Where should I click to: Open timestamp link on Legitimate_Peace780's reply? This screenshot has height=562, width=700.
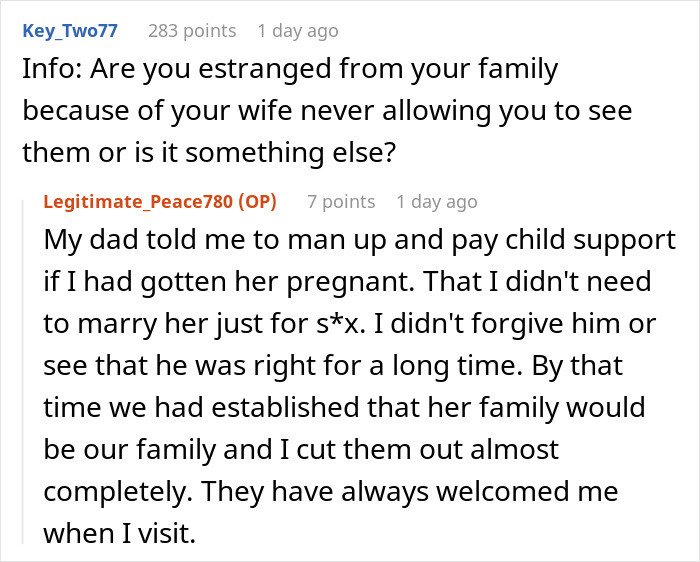[436, 201]
